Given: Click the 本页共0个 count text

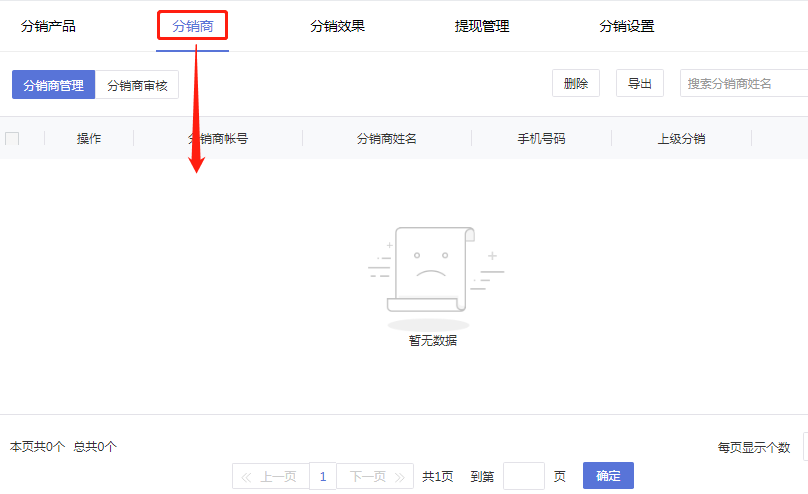Looking at the screenshot, I should click(37, 447).
